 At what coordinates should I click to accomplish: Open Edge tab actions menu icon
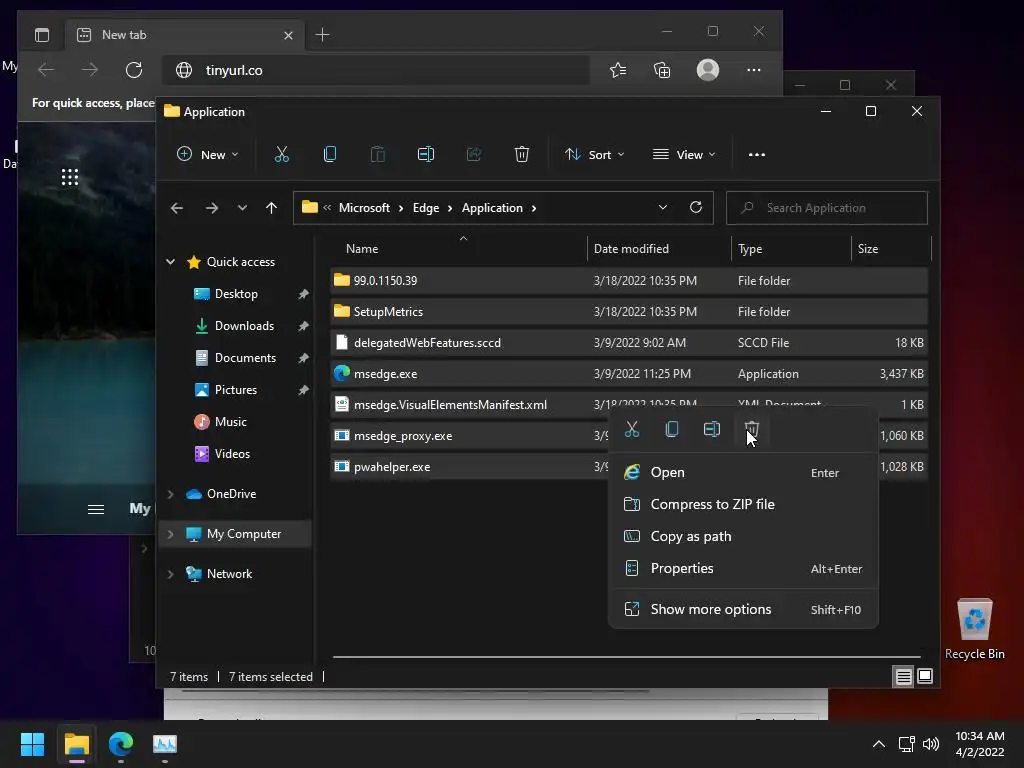[x=42, y=35]
